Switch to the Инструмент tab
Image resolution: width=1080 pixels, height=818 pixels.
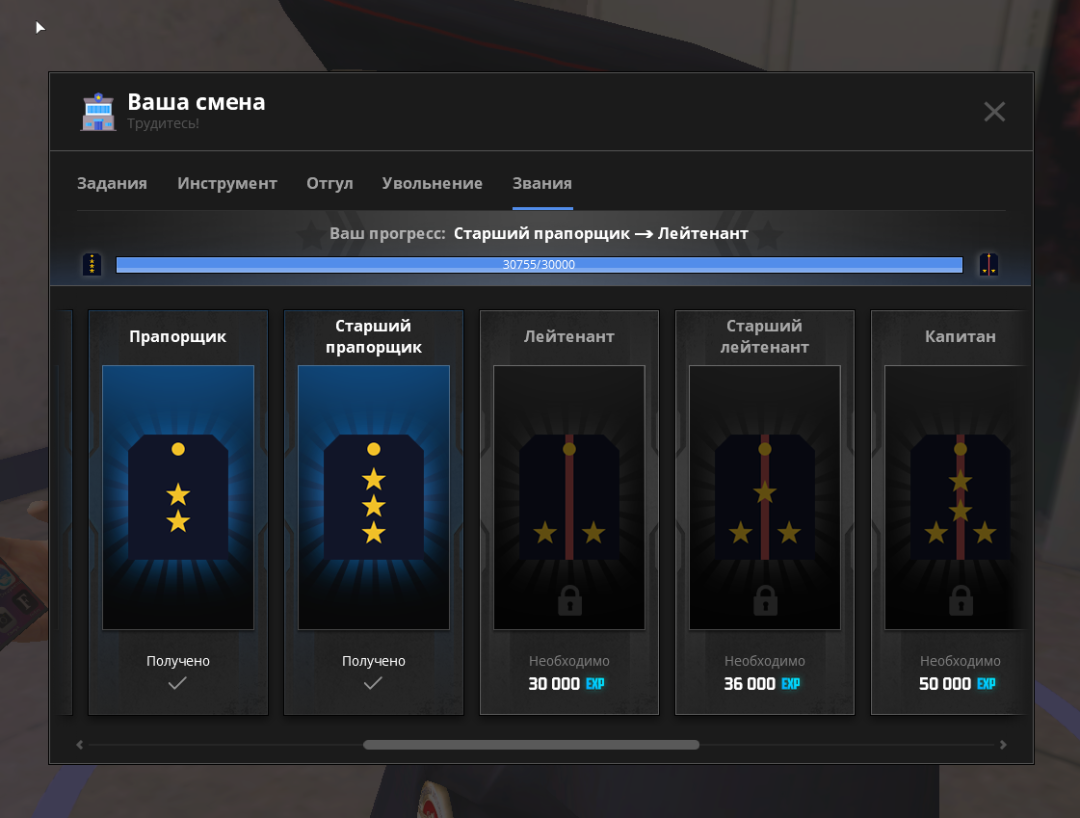pyautogui.click(x=227, y=184)
